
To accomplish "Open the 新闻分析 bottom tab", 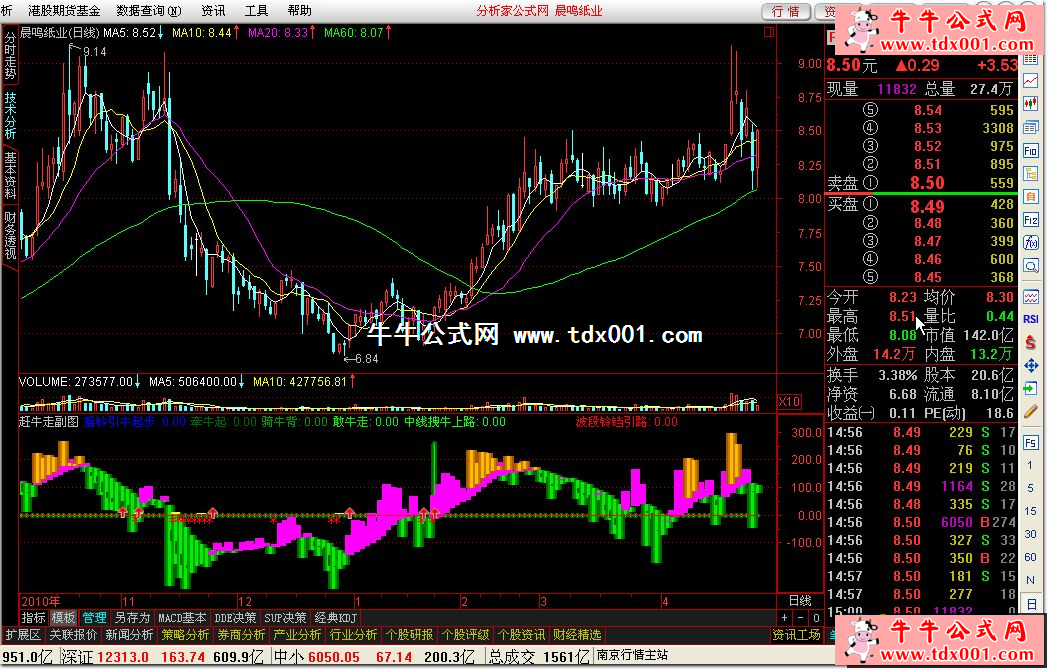I will point(129,635).
